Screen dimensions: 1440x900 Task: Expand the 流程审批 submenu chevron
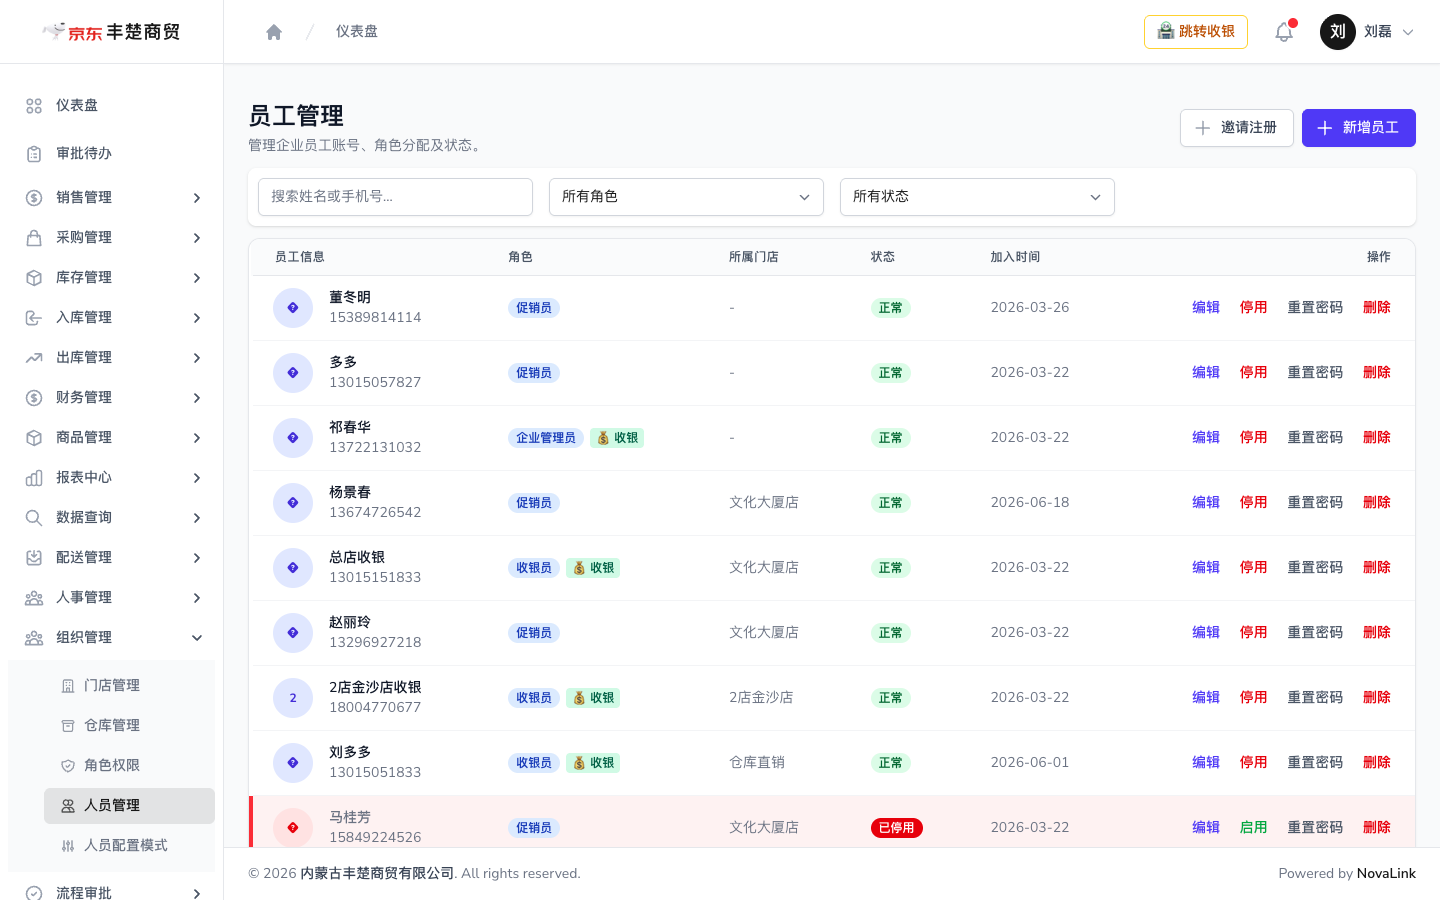[197, 893]
